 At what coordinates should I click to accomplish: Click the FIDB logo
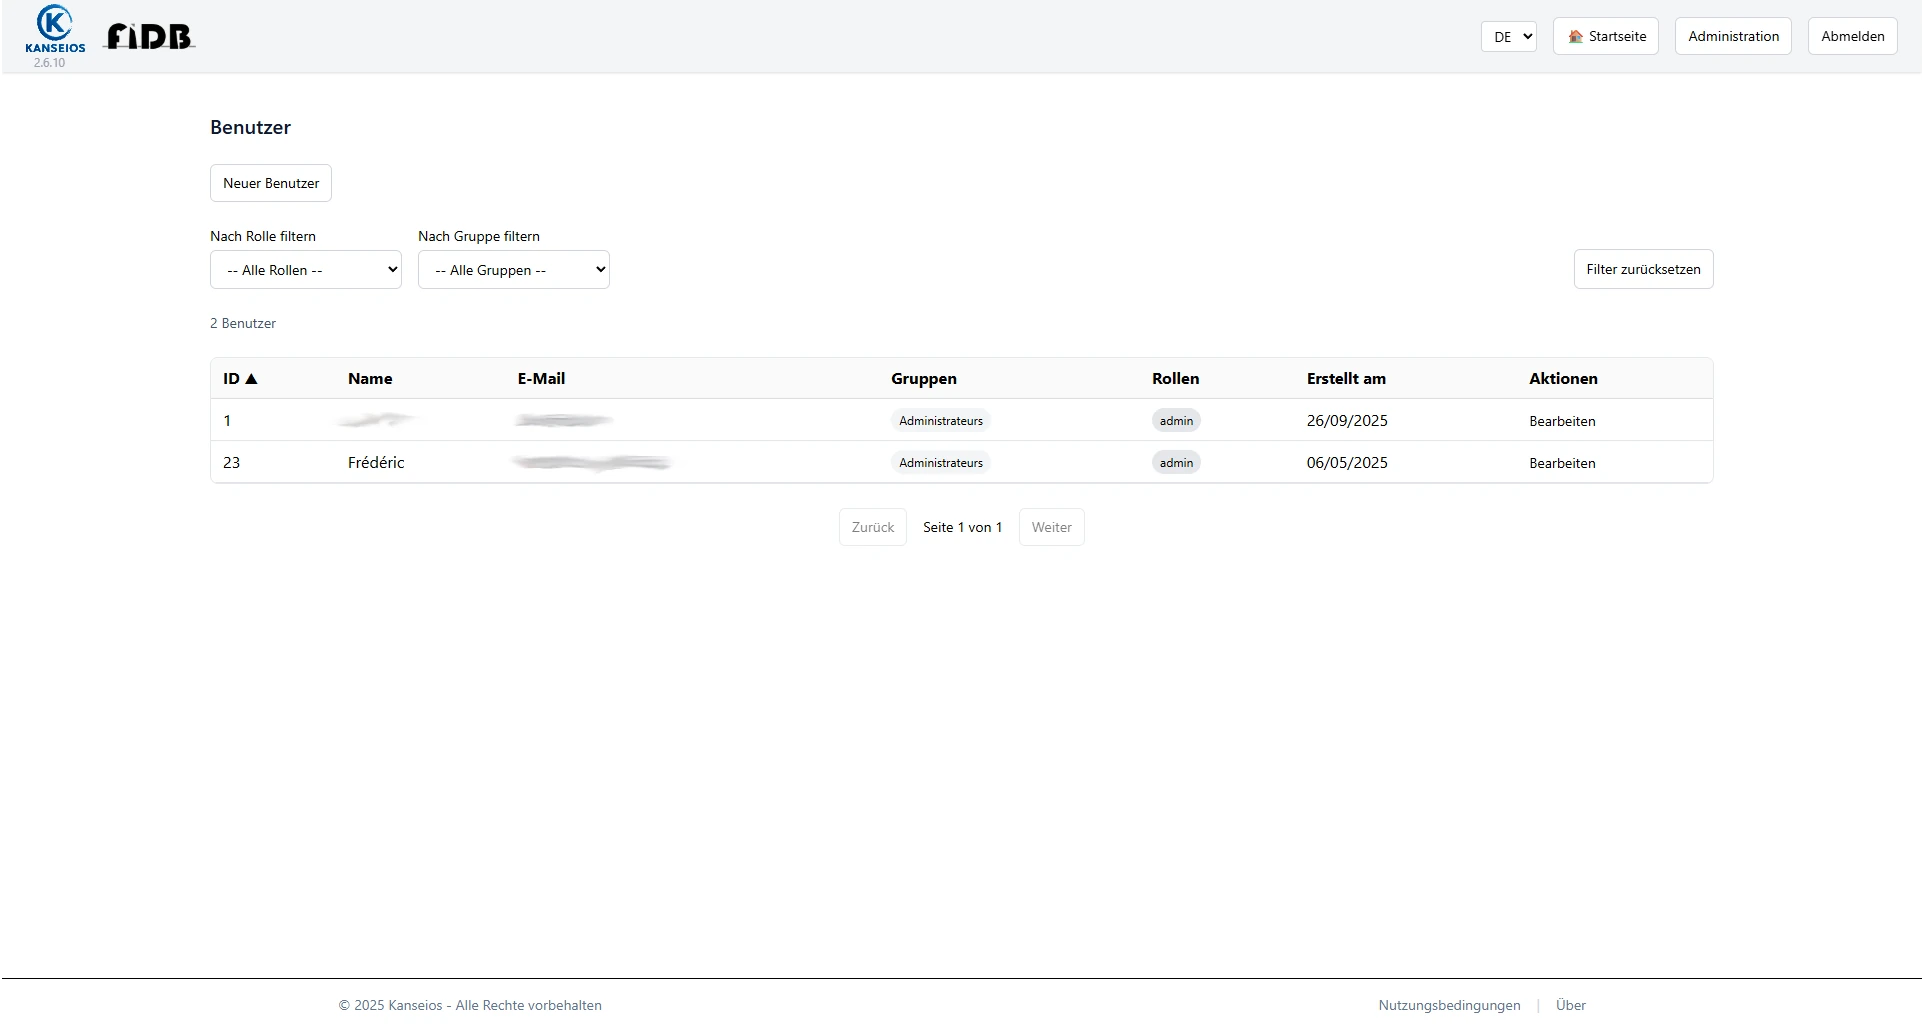148,36
